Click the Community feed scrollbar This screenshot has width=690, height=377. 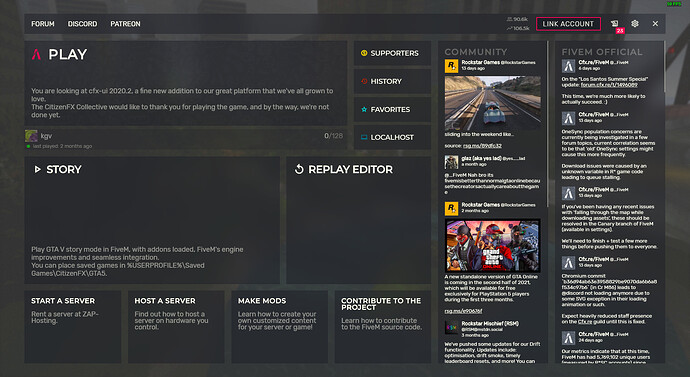tap(547, 124)
